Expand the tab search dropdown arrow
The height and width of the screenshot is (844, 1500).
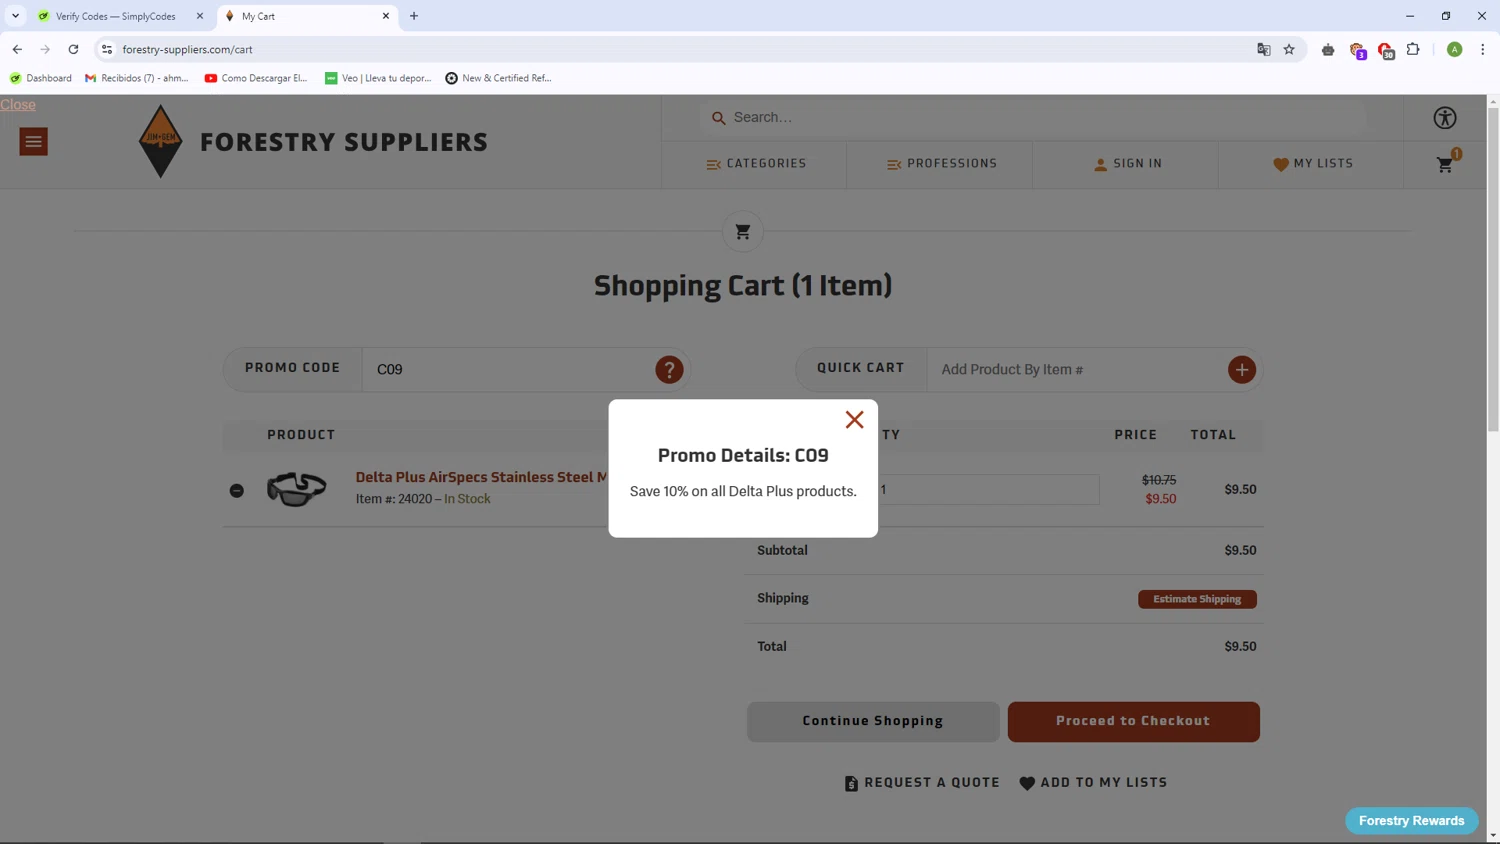[15, 16]
